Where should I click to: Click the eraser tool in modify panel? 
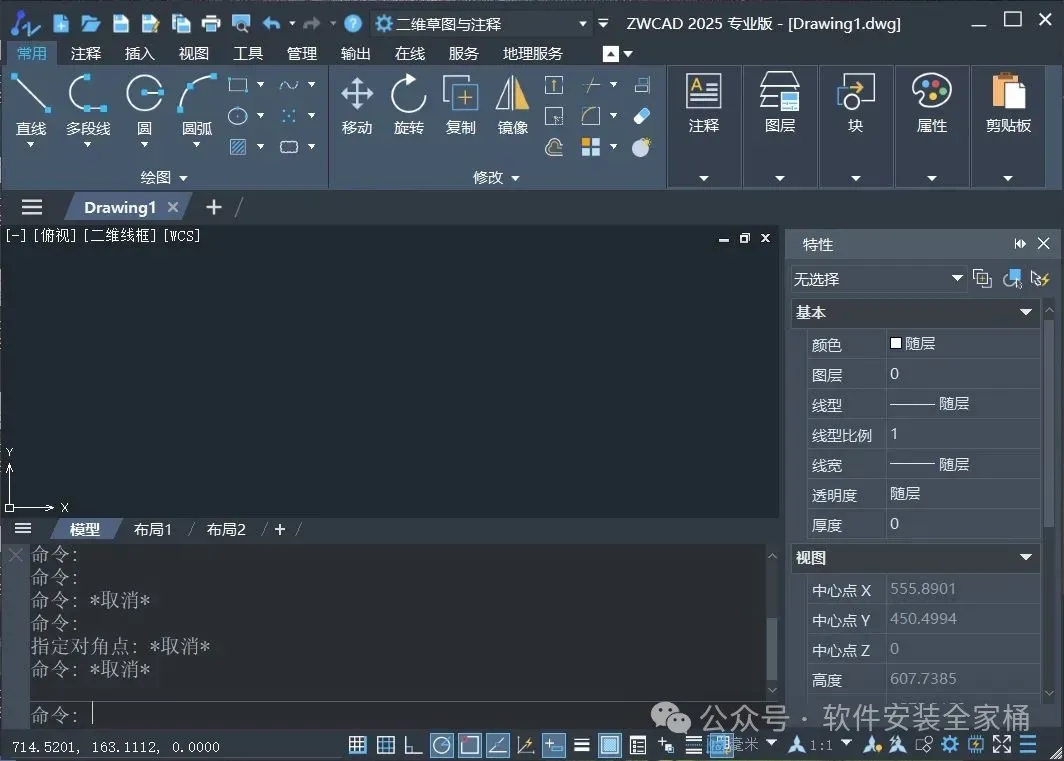coord(641,116)
